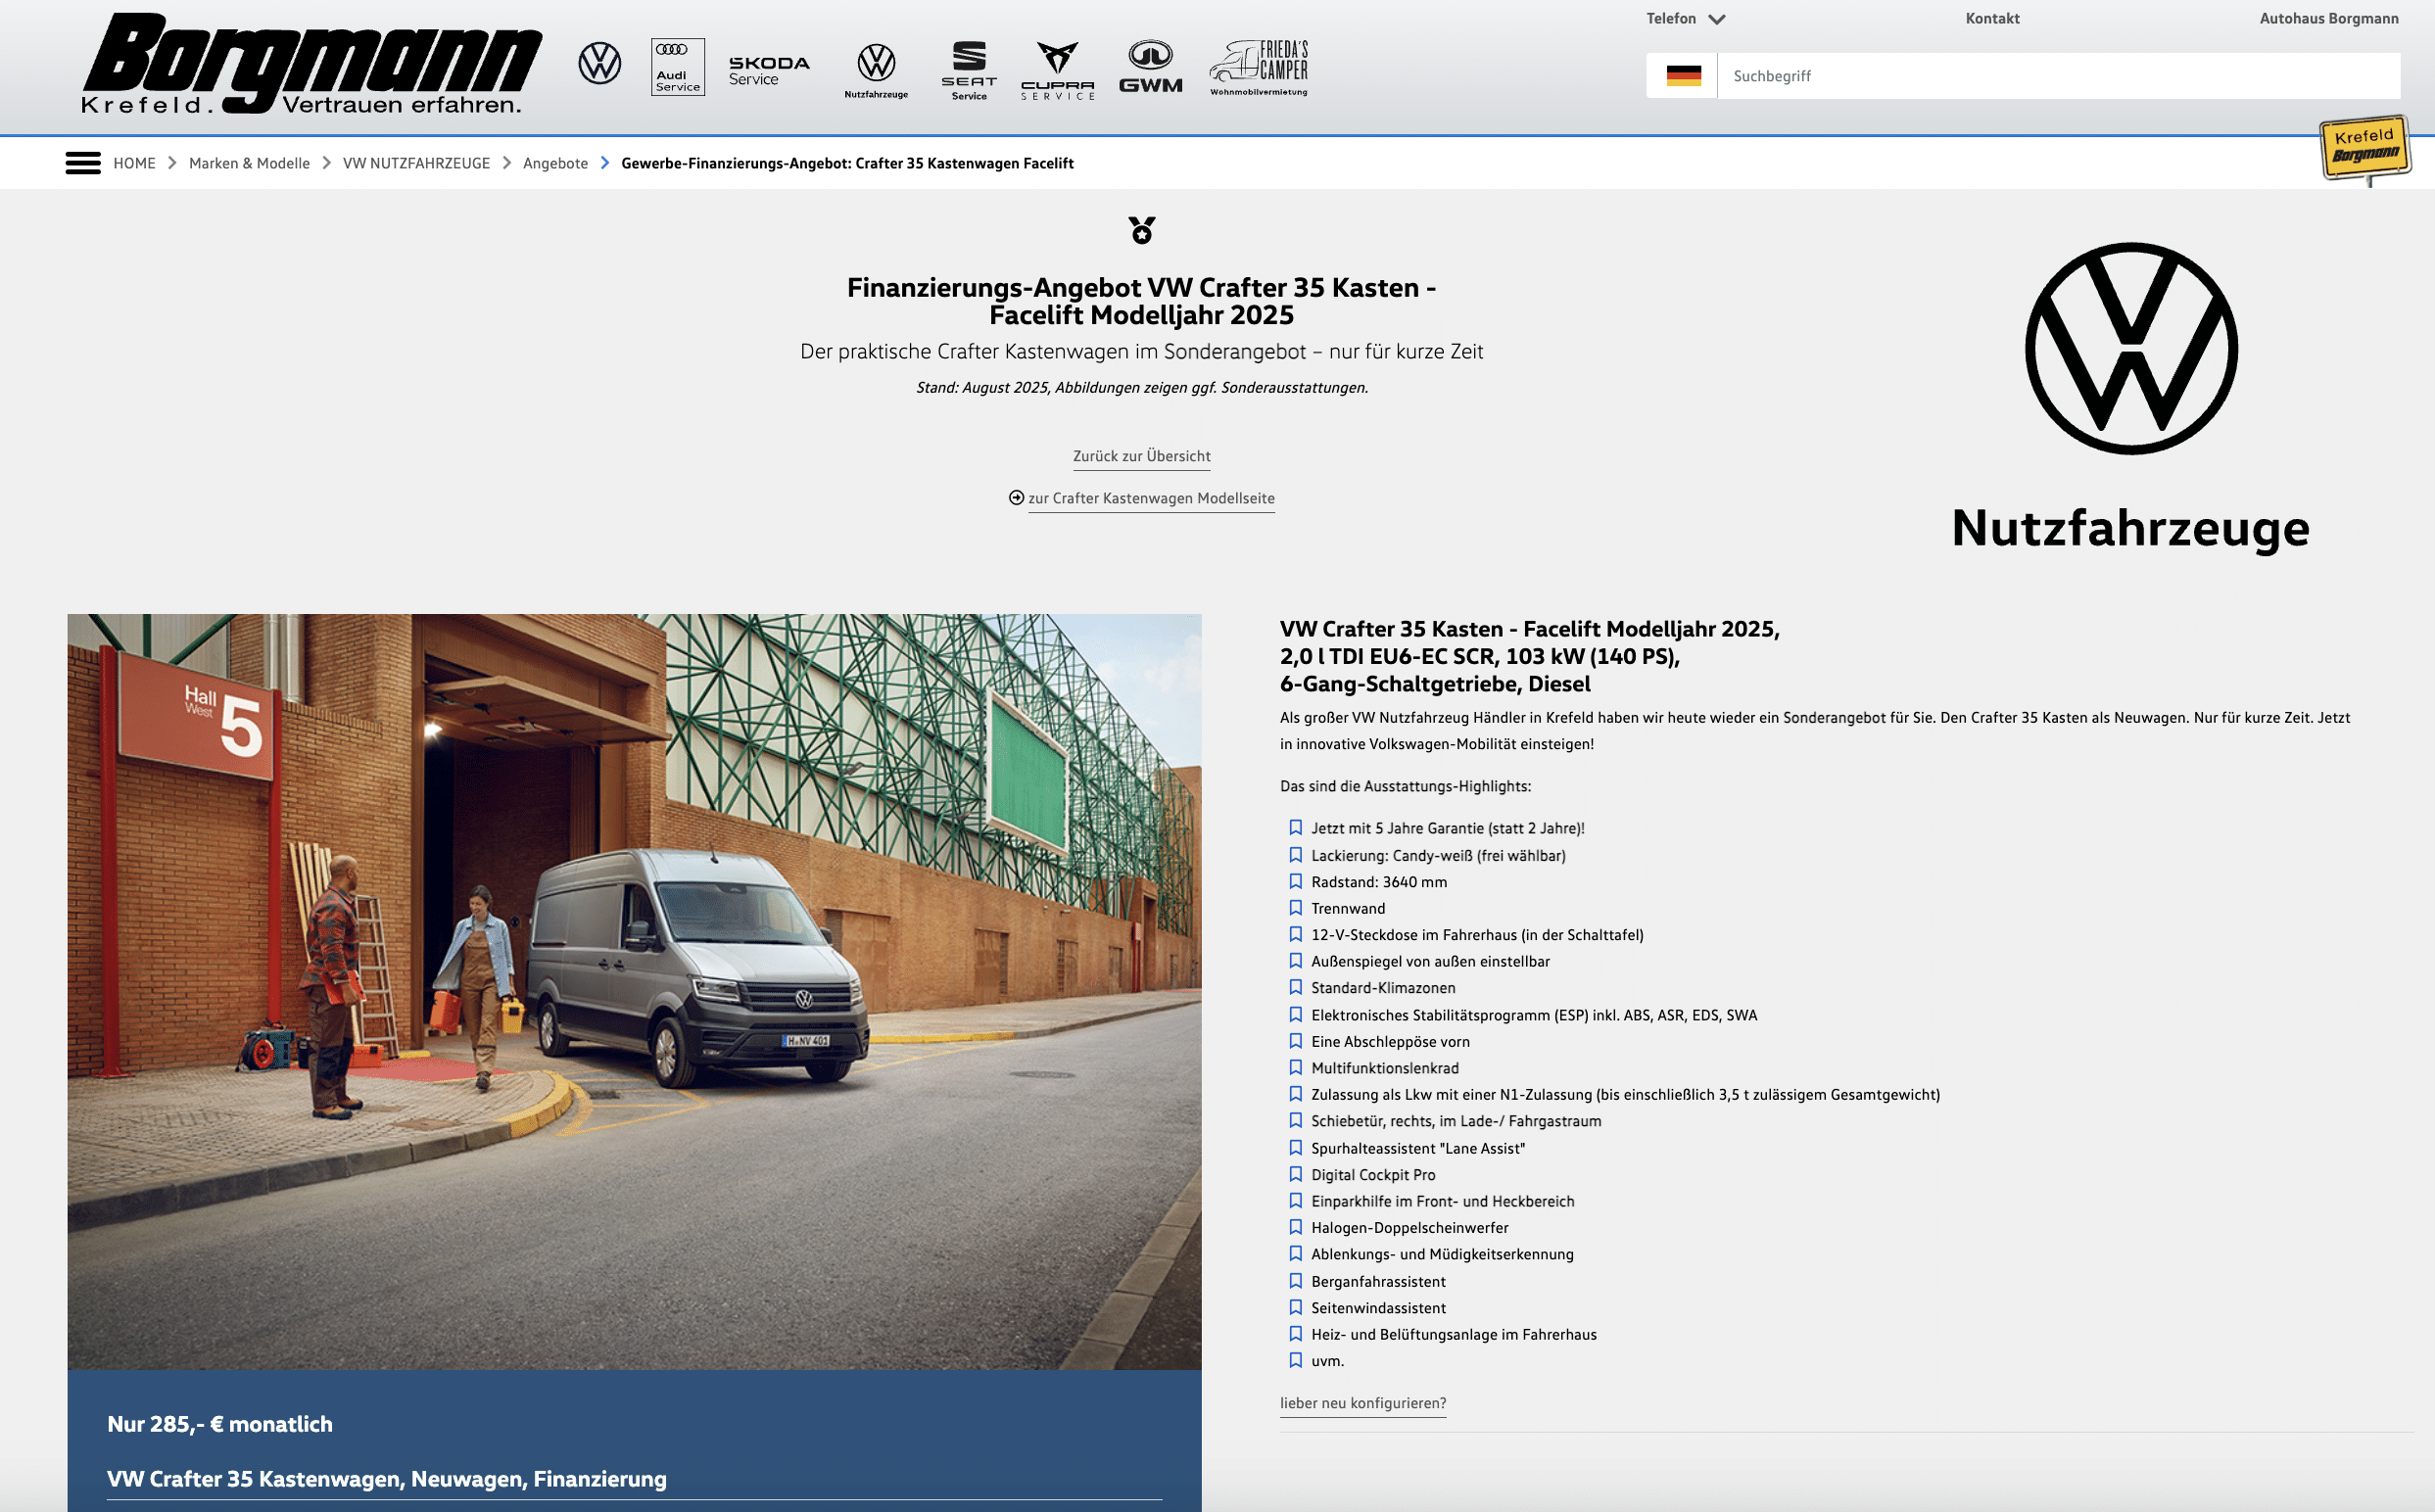2435x1512 pixels.
Task: Click text Heiz- und Belüftungsanlage im Fahrerhaus
Action: tap(1454, 1334)
